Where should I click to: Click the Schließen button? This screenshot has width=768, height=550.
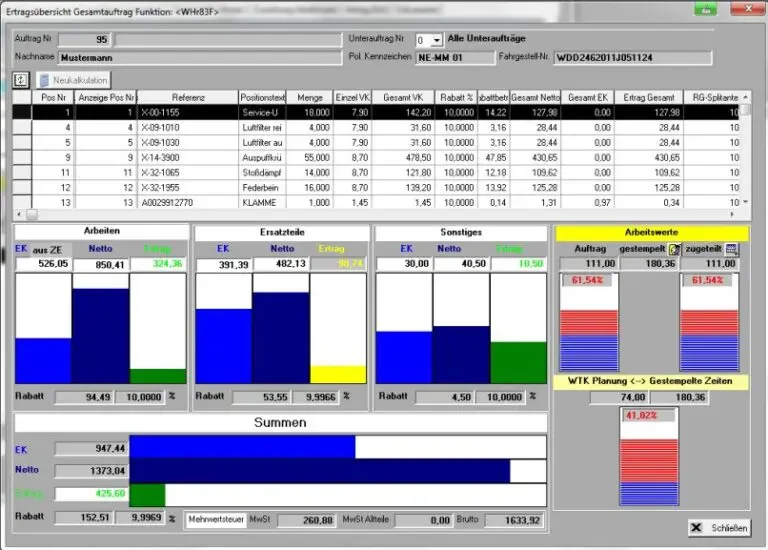[719, 528]
